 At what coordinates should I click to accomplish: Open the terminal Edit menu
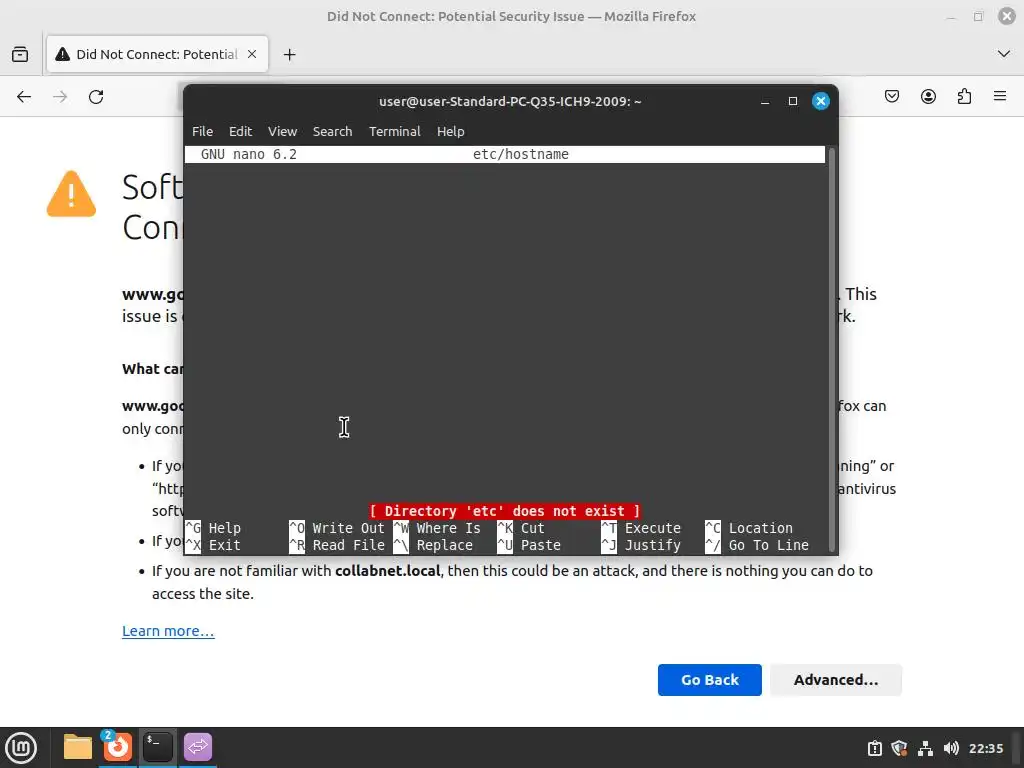(x=240, y=131)
